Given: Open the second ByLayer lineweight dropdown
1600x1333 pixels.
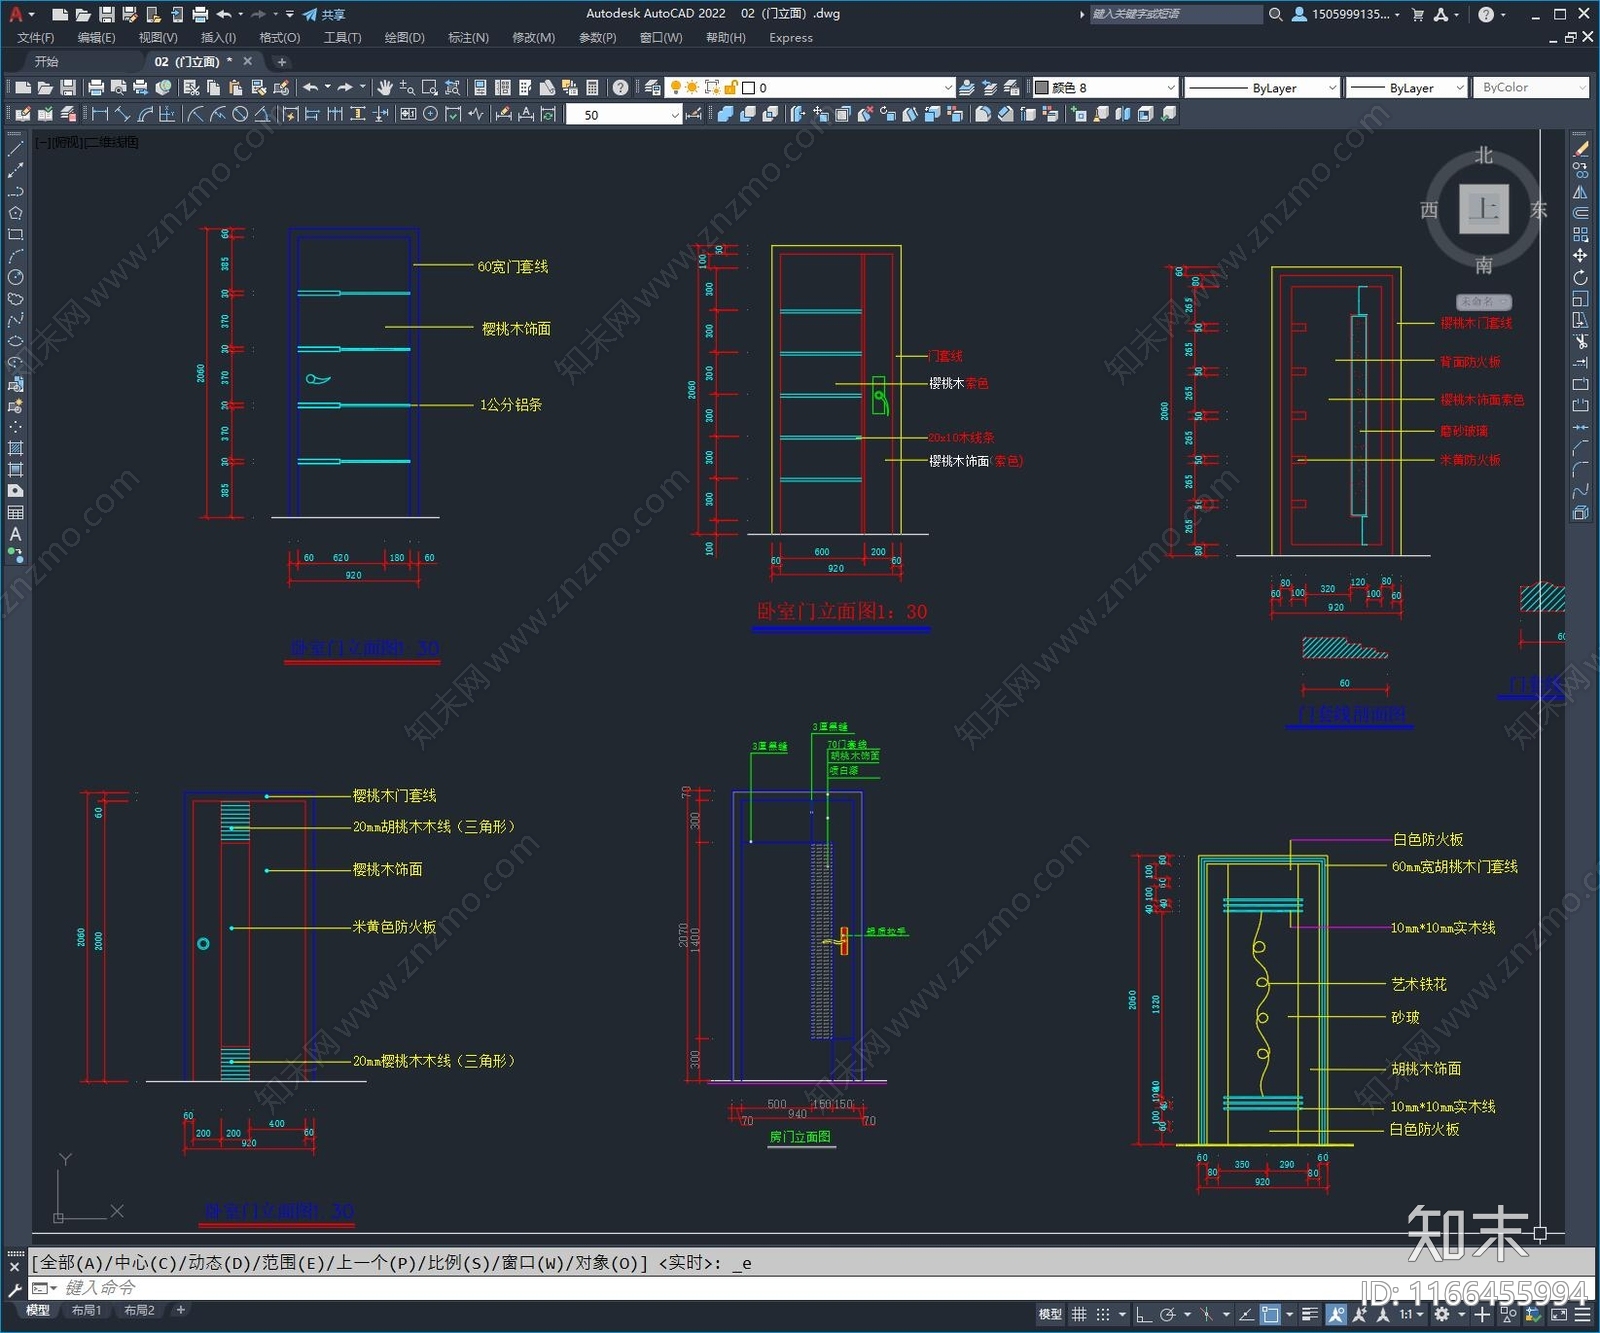Looking at the screenshot, I should (x=1406, y=88).
